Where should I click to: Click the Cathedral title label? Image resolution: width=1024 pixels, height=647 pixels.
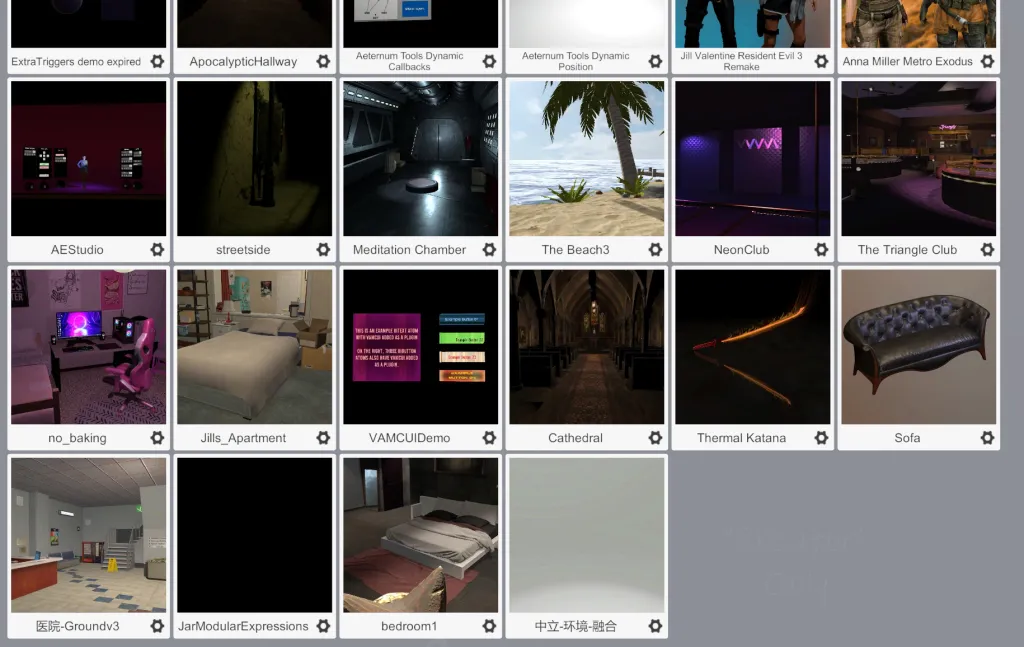575,438
